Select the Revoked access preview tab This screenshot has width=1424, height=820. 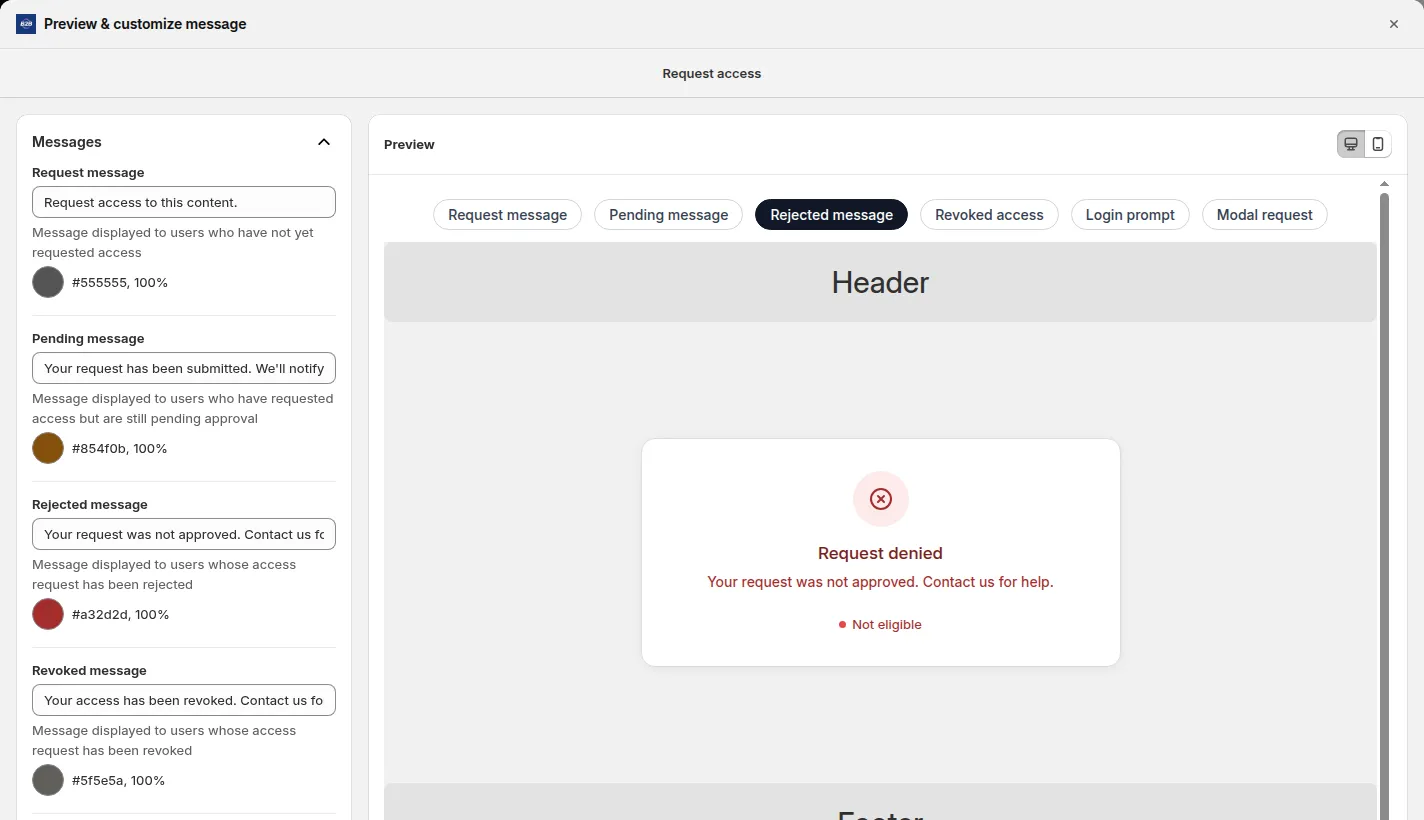pyautogui.click(x=989, y=215)
